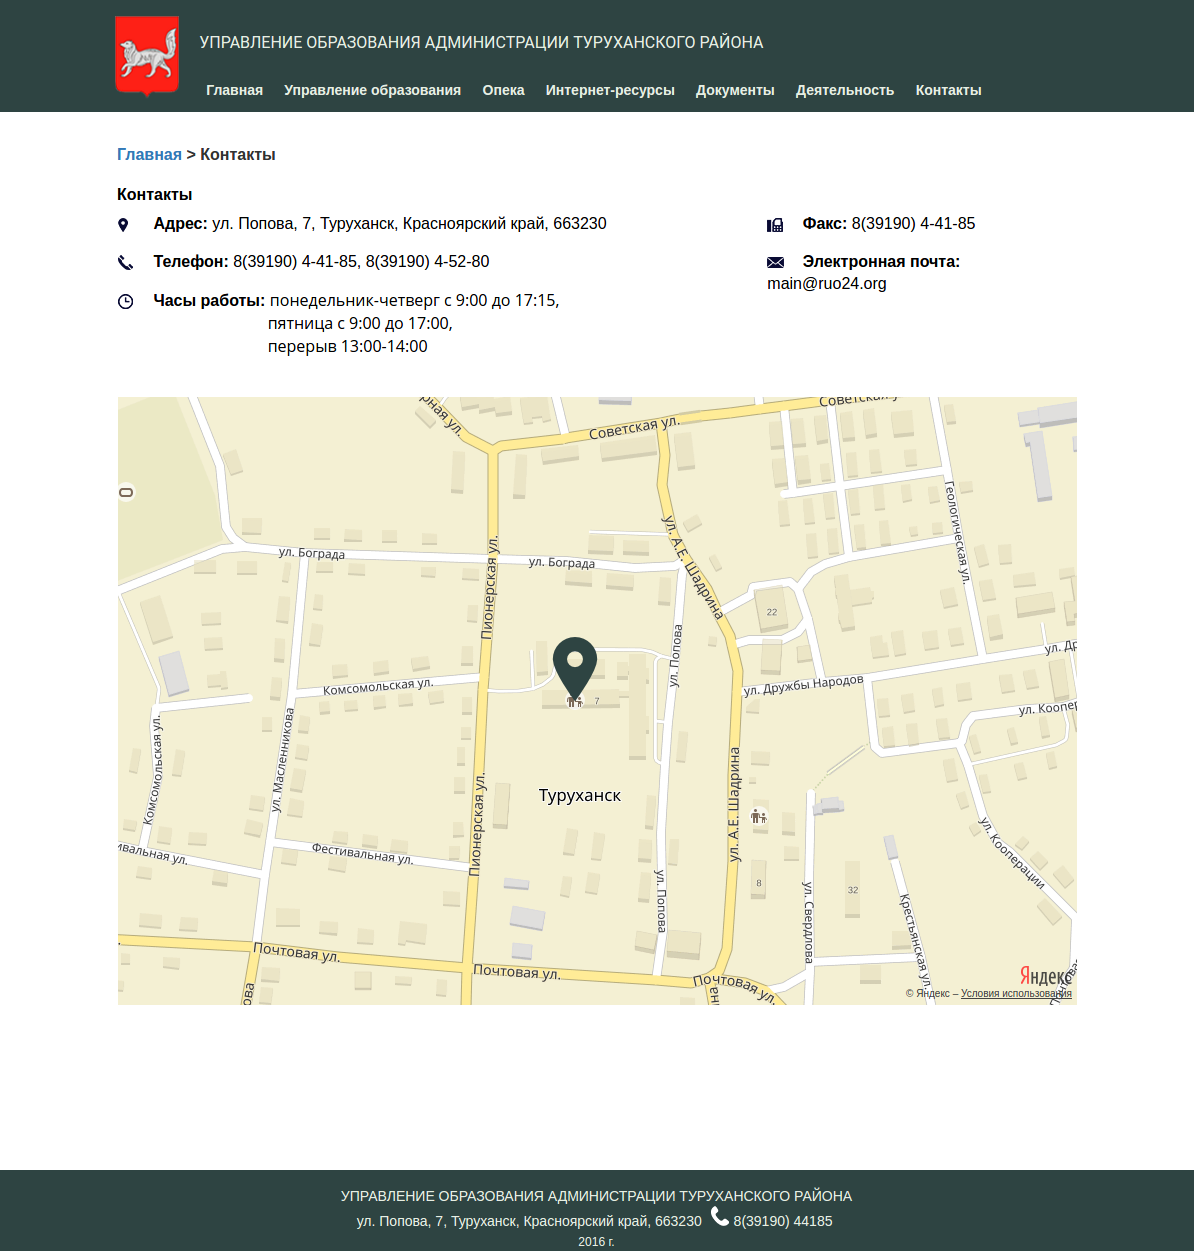Click the Комсомольская ул. horizontal map label

[x=378, y=687]
